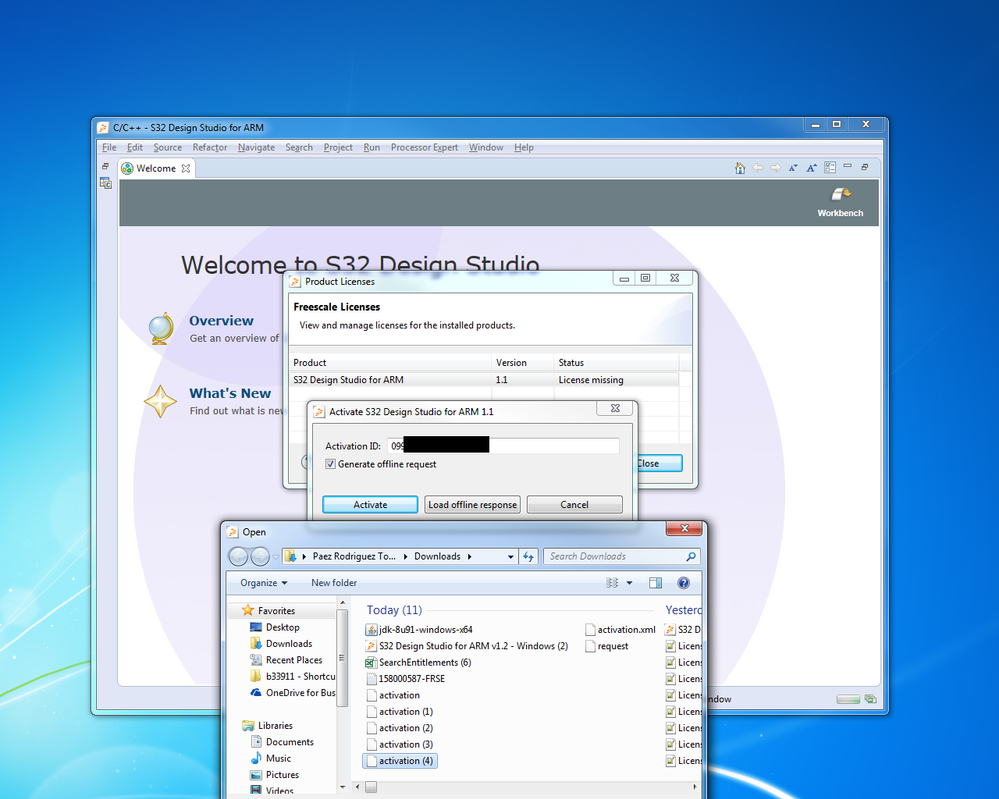The image size is (999, 799).
Task: Click the search magnifier in Open dialog
Action: pos(691,556)
